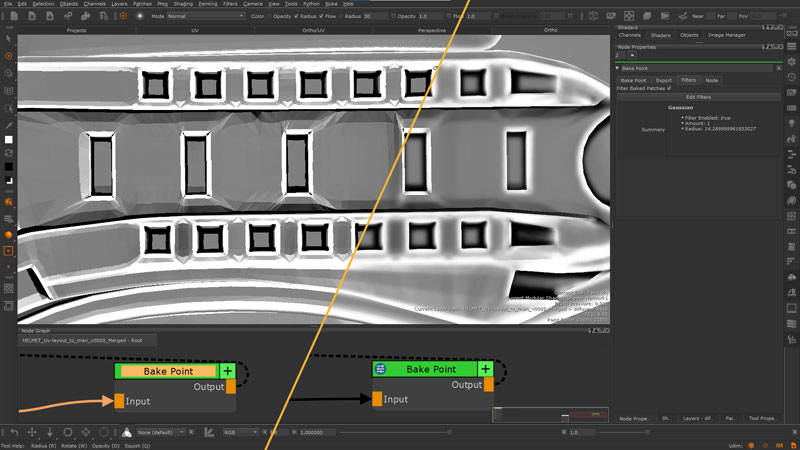The width and height of the screenshot is (800, 450).
Task: Click the right Bake Point node title
Action: click(431, 368)
